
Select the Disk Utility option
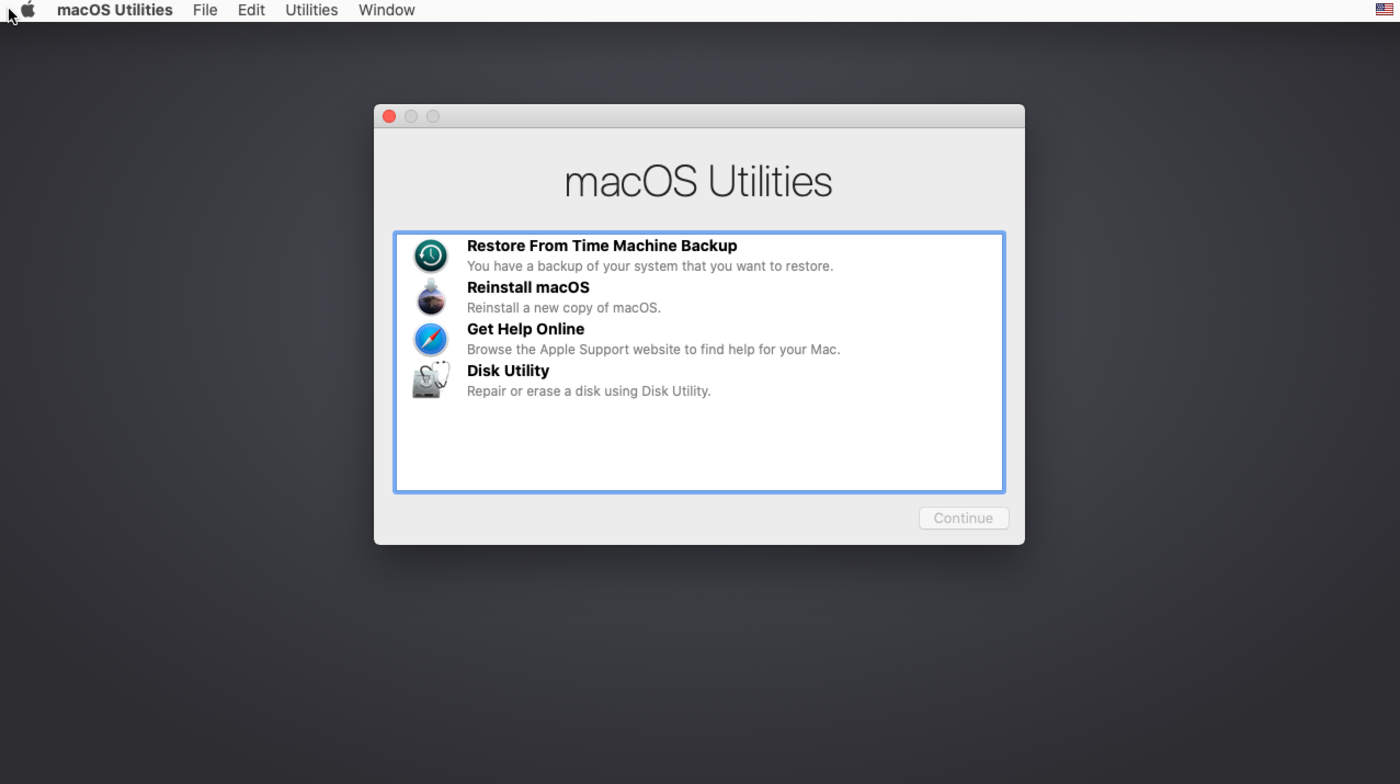point(508,371)
